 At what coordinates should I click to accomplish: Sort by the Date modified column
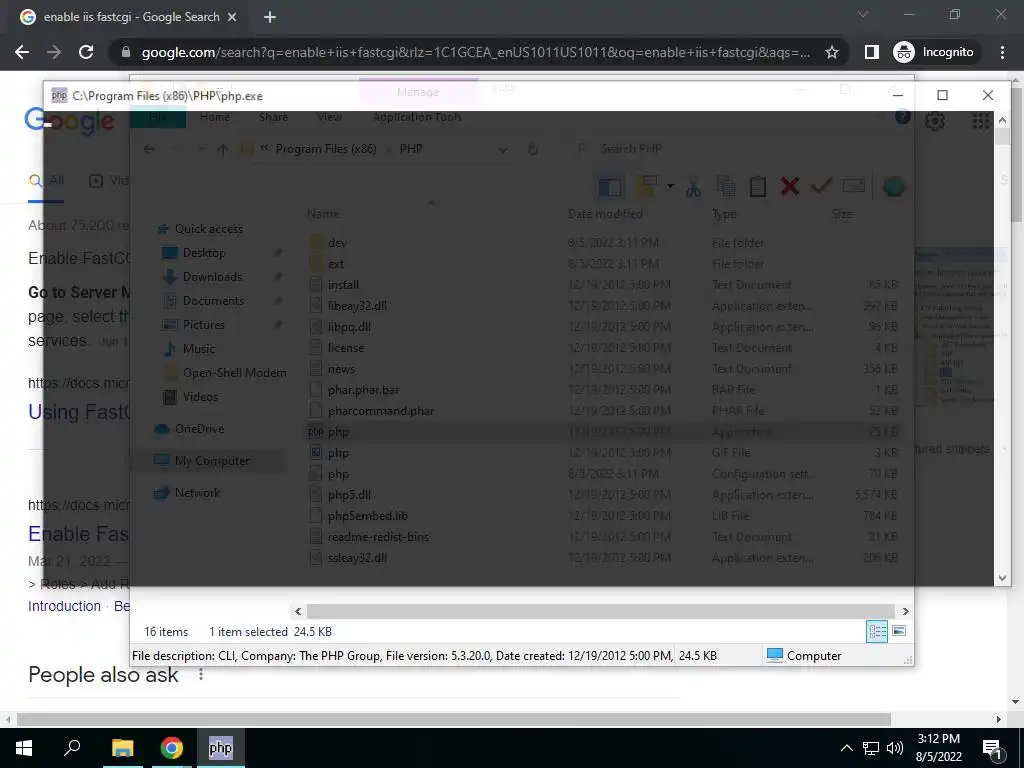(605, 214)
